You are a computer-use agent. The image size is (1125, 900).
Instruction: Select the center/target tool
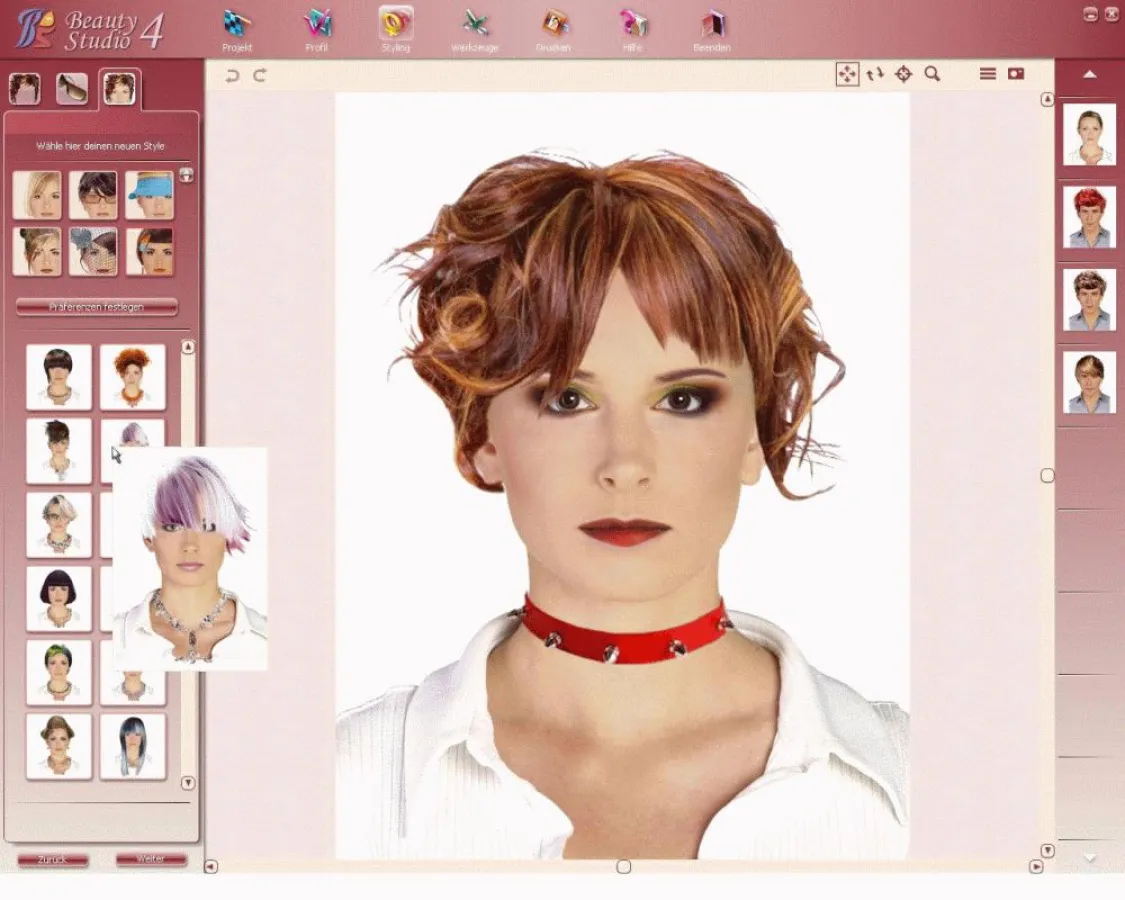click(905, 73)
